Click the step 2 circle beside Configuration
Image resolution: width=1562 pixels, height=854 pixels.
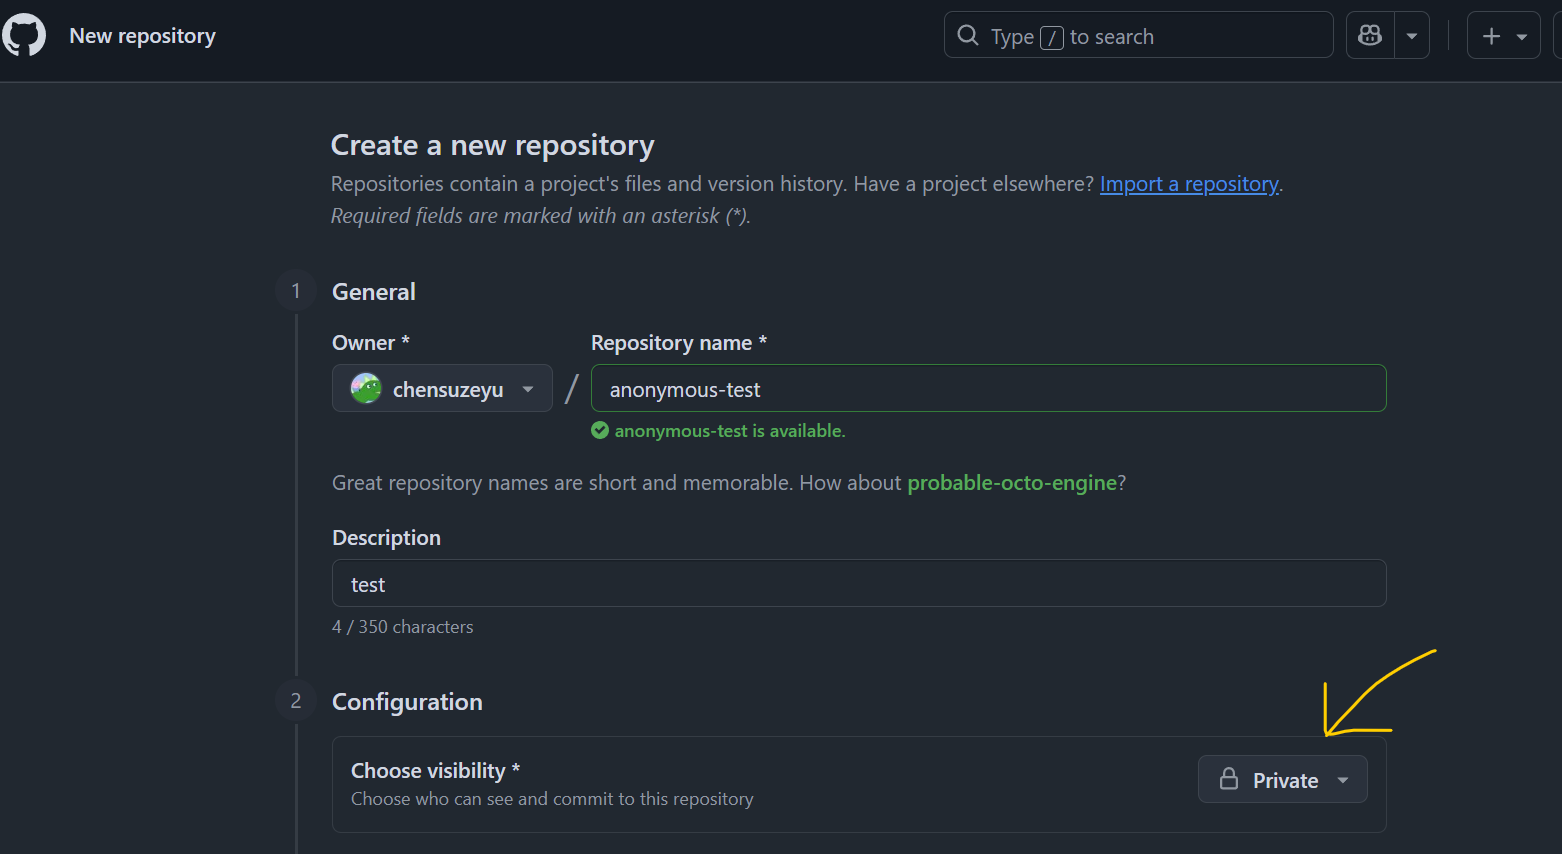[x=295, y=700]
